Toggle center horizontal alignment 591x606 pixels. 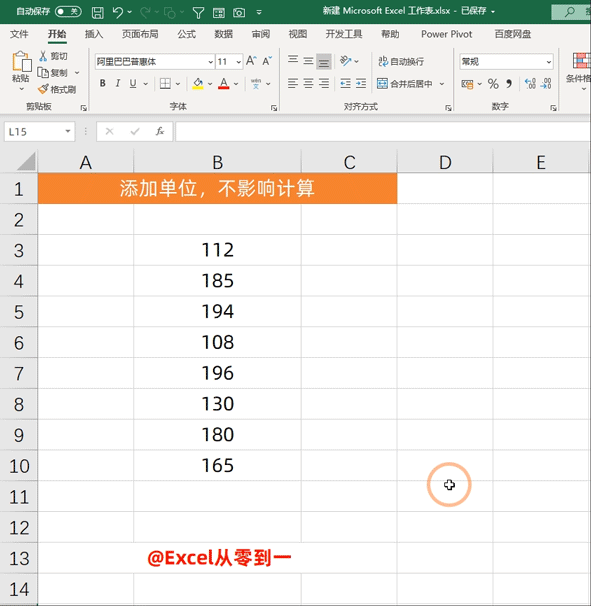coord(308,83)
